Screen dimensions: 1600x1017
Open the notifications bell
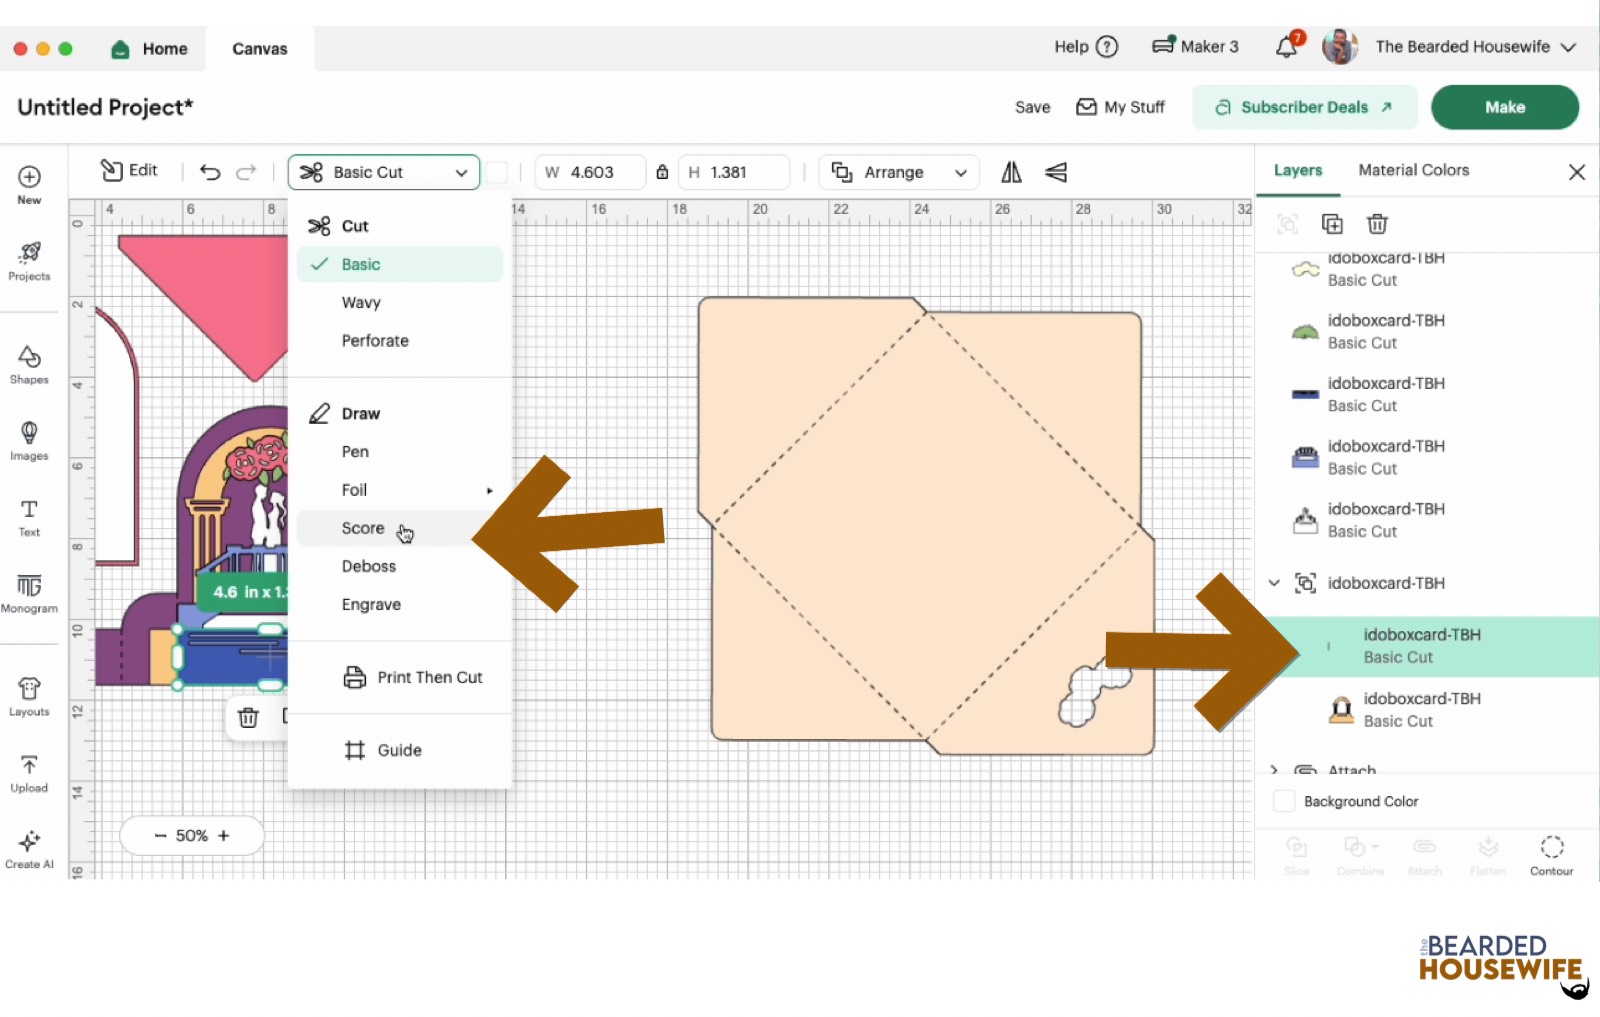point(1287,47)
